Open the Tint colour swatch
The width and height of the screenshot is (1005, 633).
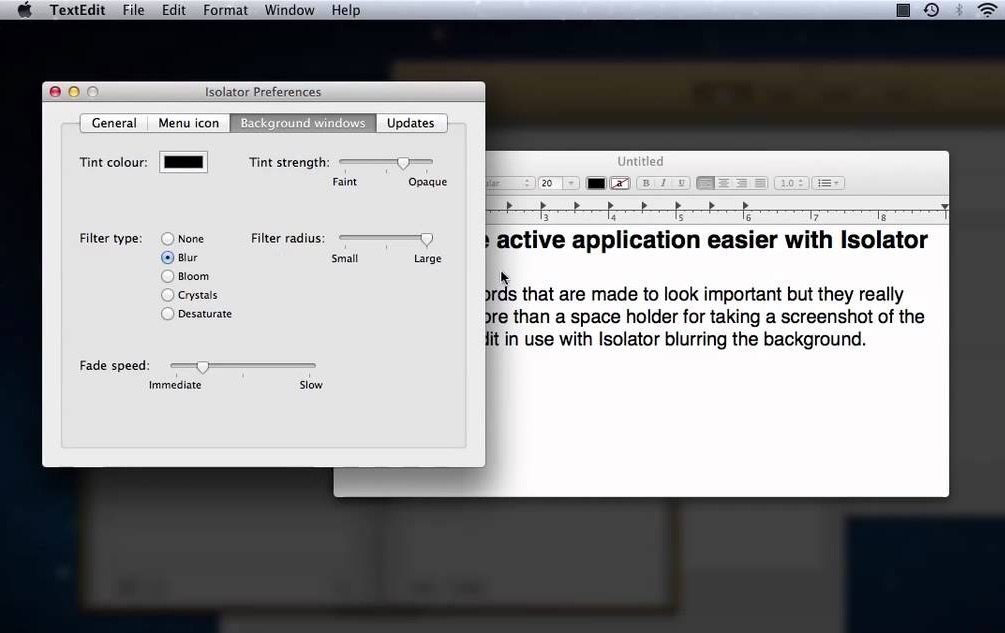[x=183, y=162]
